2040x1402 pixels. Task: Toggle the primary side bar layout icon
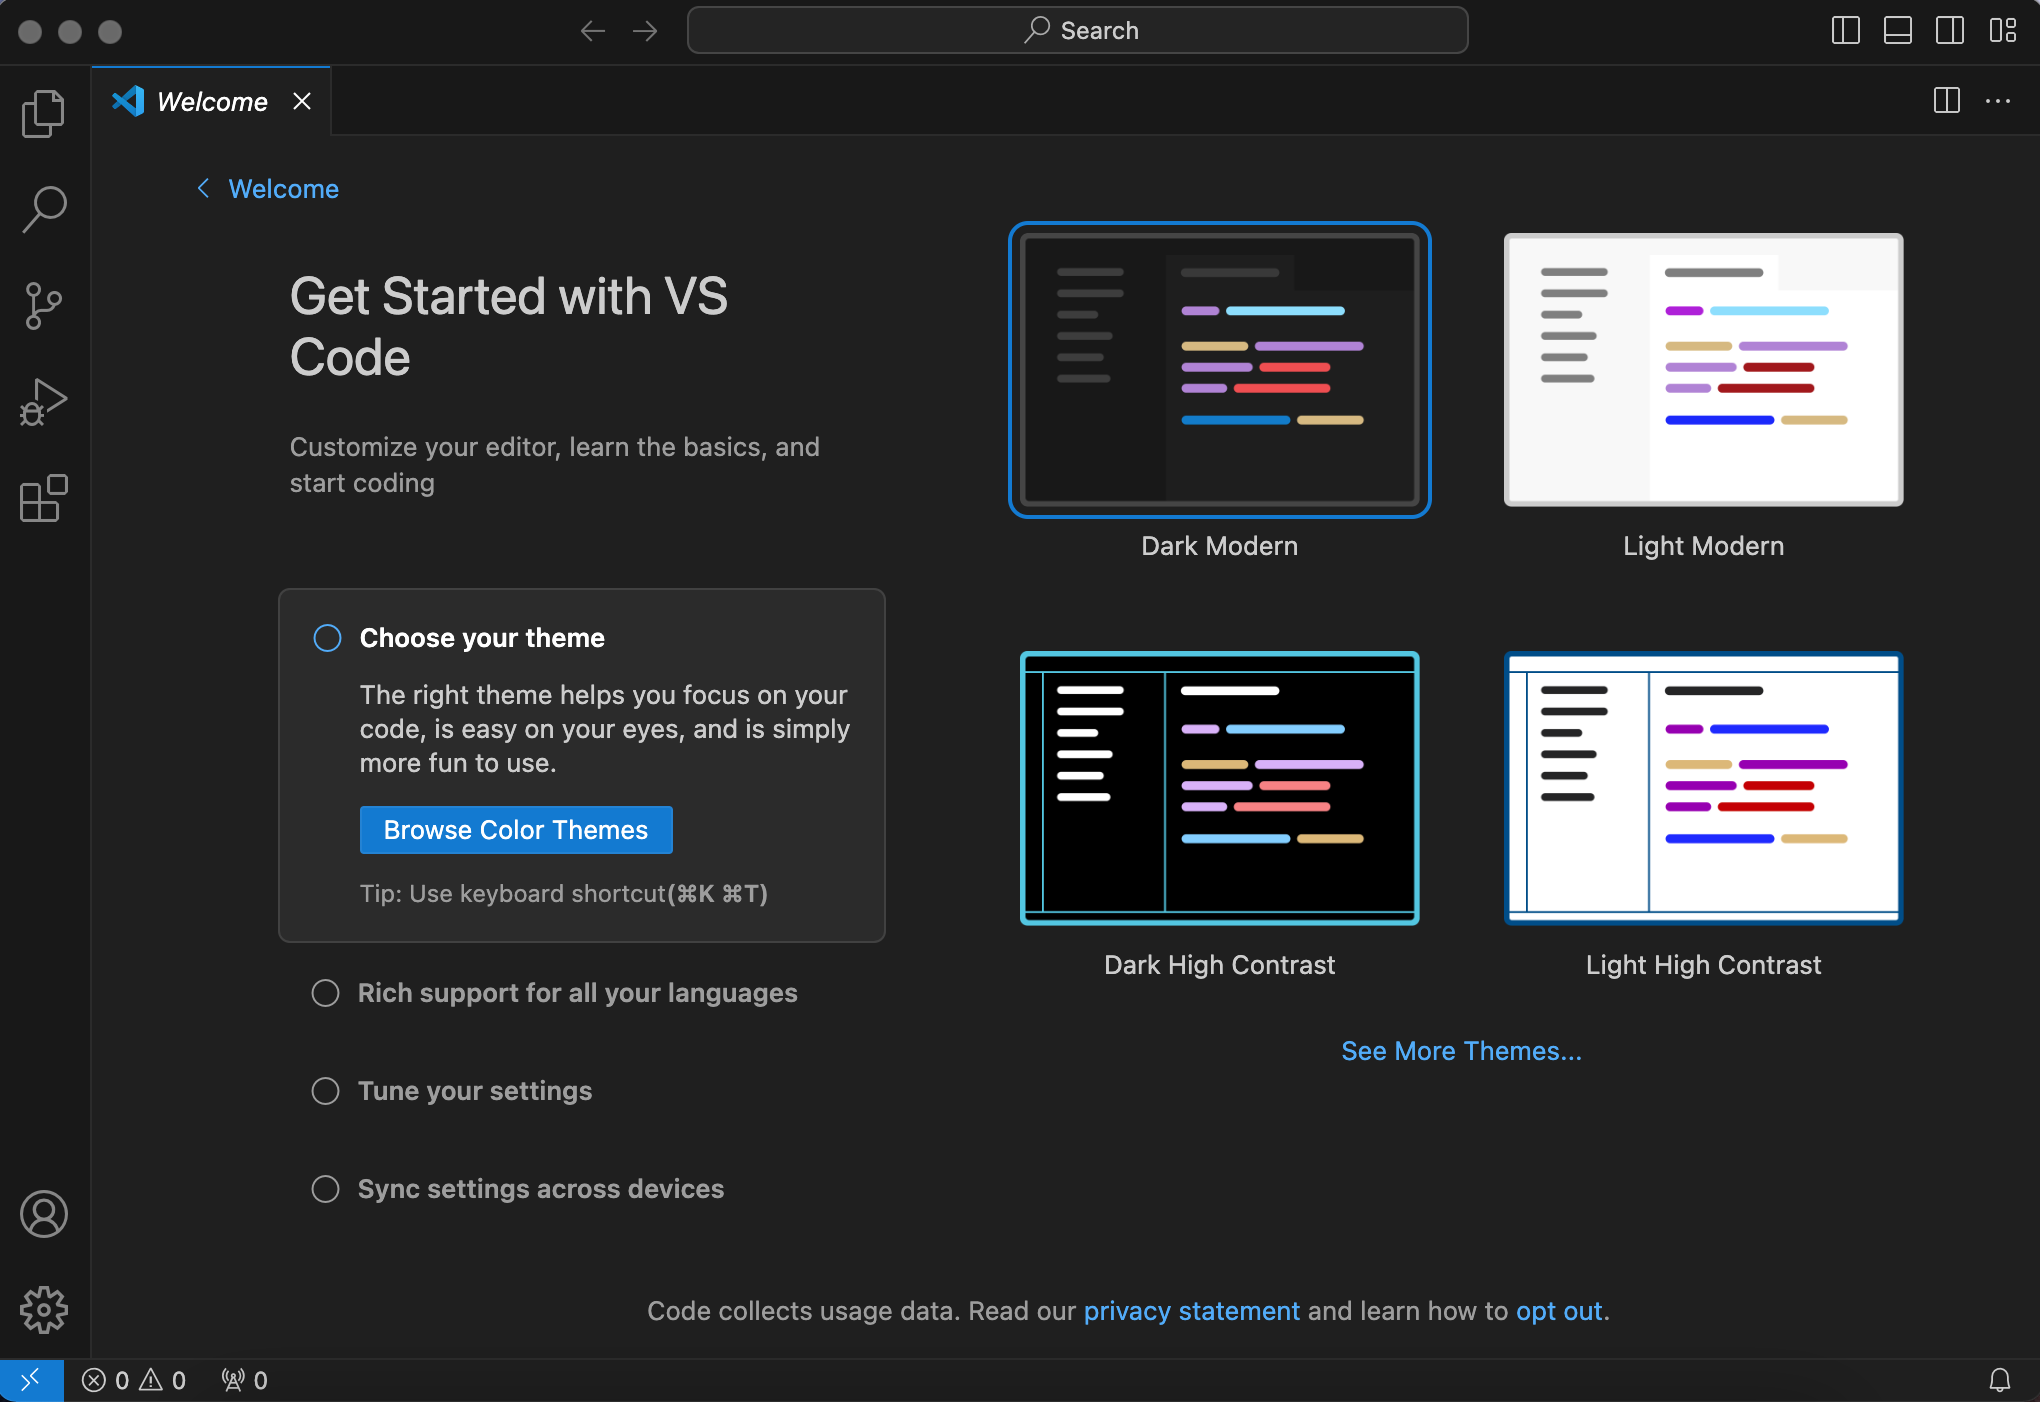coord(1845,30)
